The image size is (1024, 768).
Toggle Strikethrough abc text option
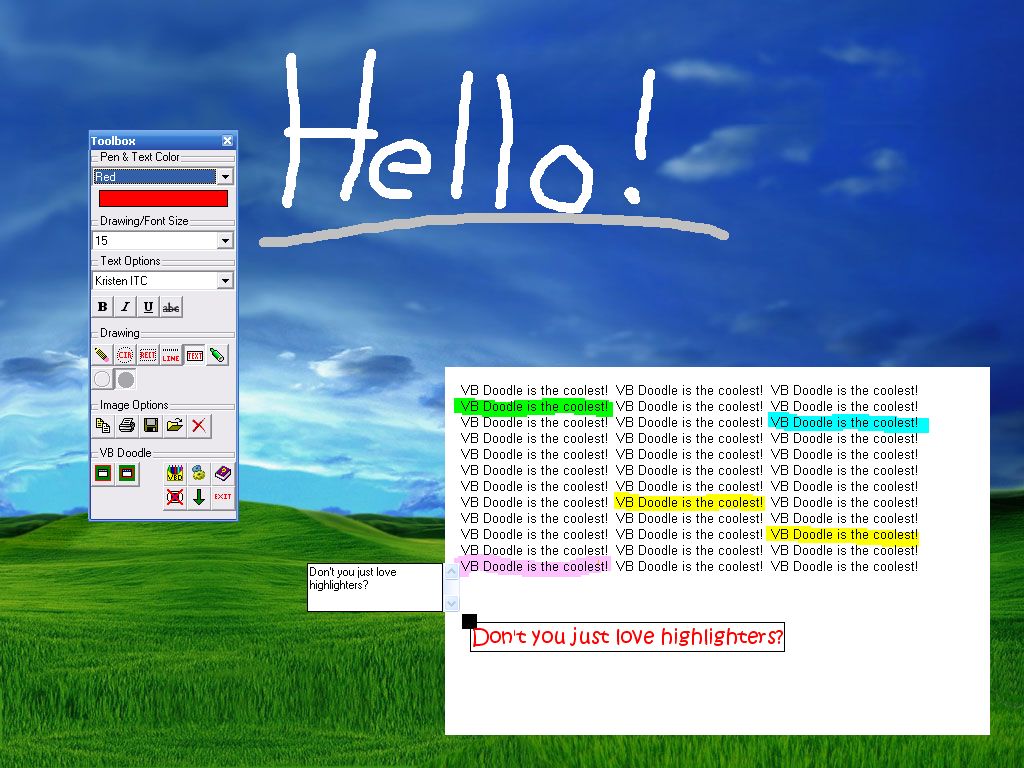click(171, 307)
